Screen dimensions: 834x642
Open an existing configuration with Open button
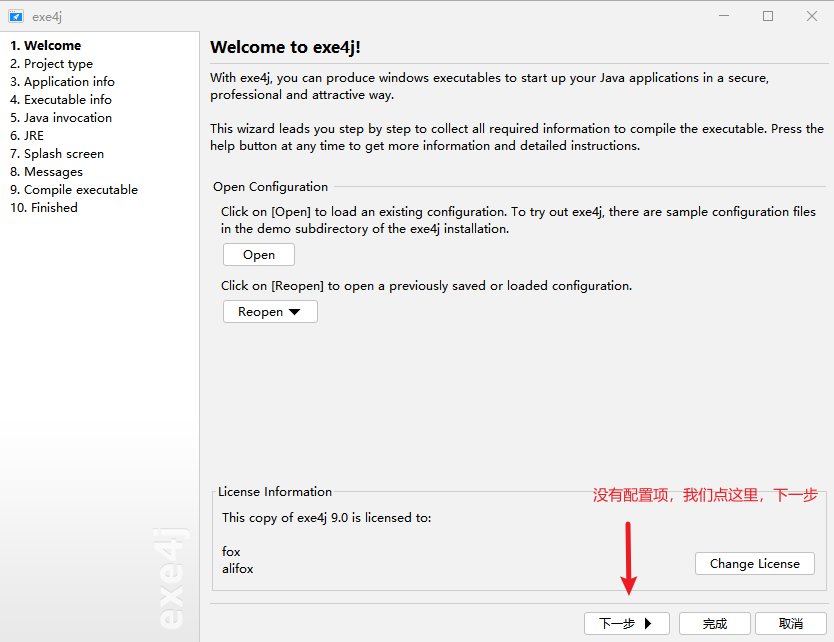tap(259, 255)
